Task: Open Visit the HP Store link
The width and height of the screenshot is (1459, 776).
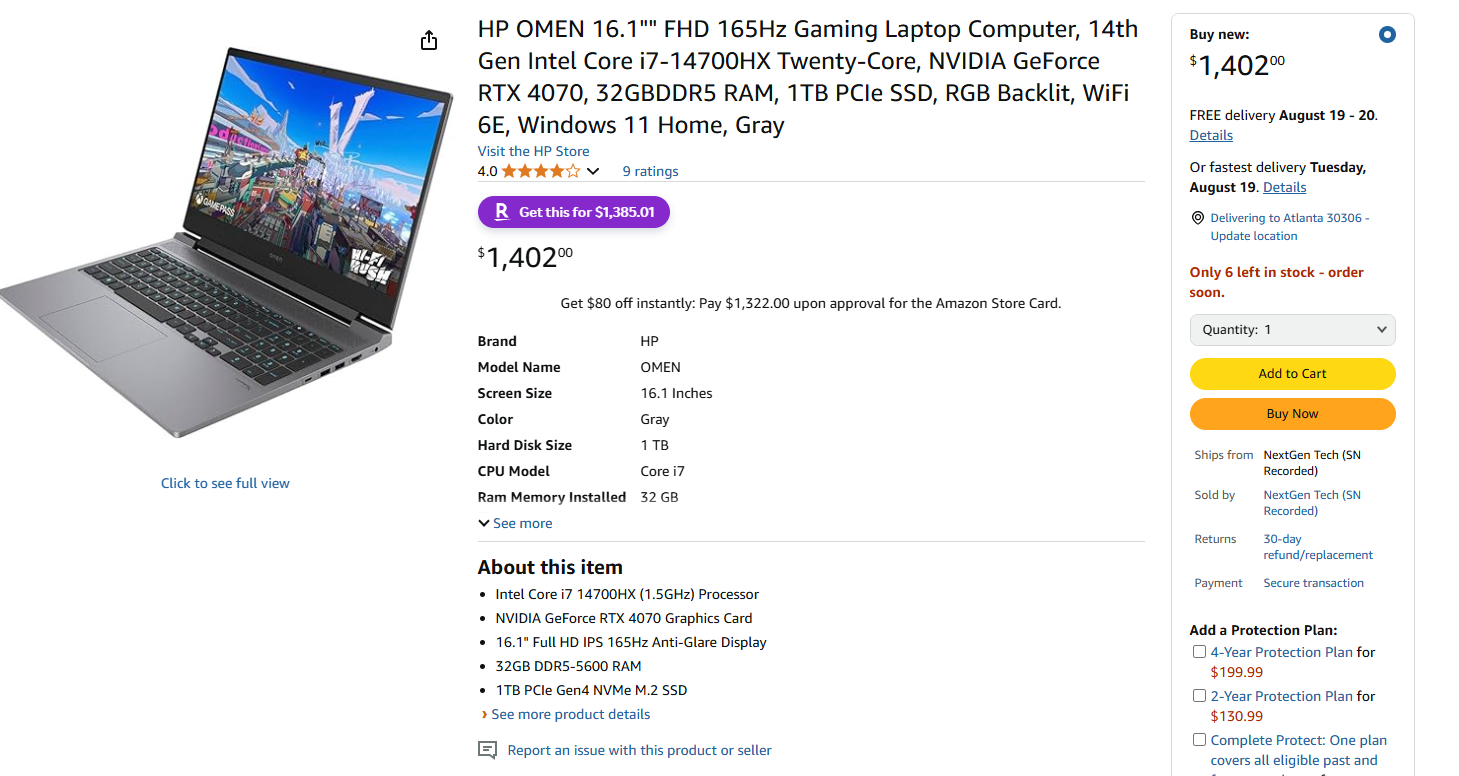Action: coord(534,151)
